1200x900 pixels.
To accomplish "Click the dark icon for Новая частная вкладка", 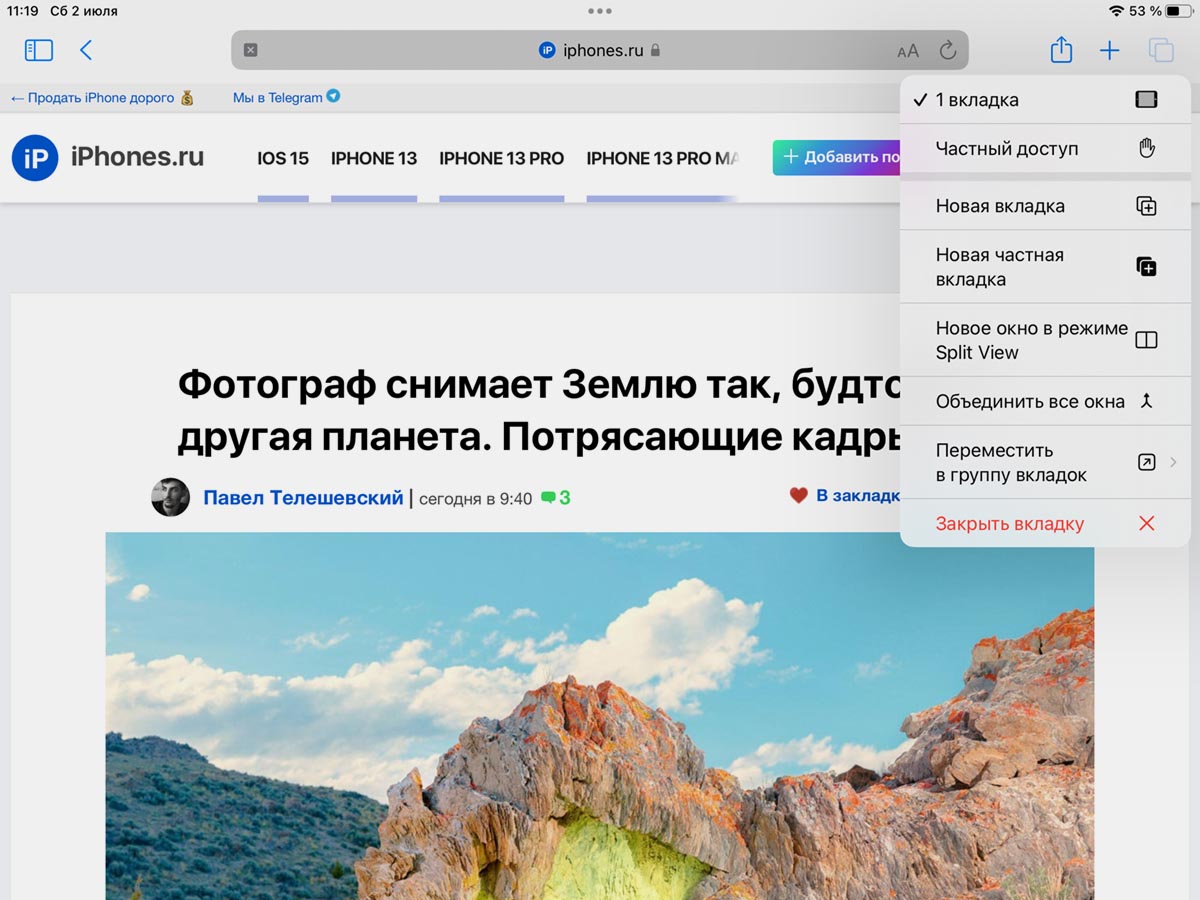I will pos(1147,267).
